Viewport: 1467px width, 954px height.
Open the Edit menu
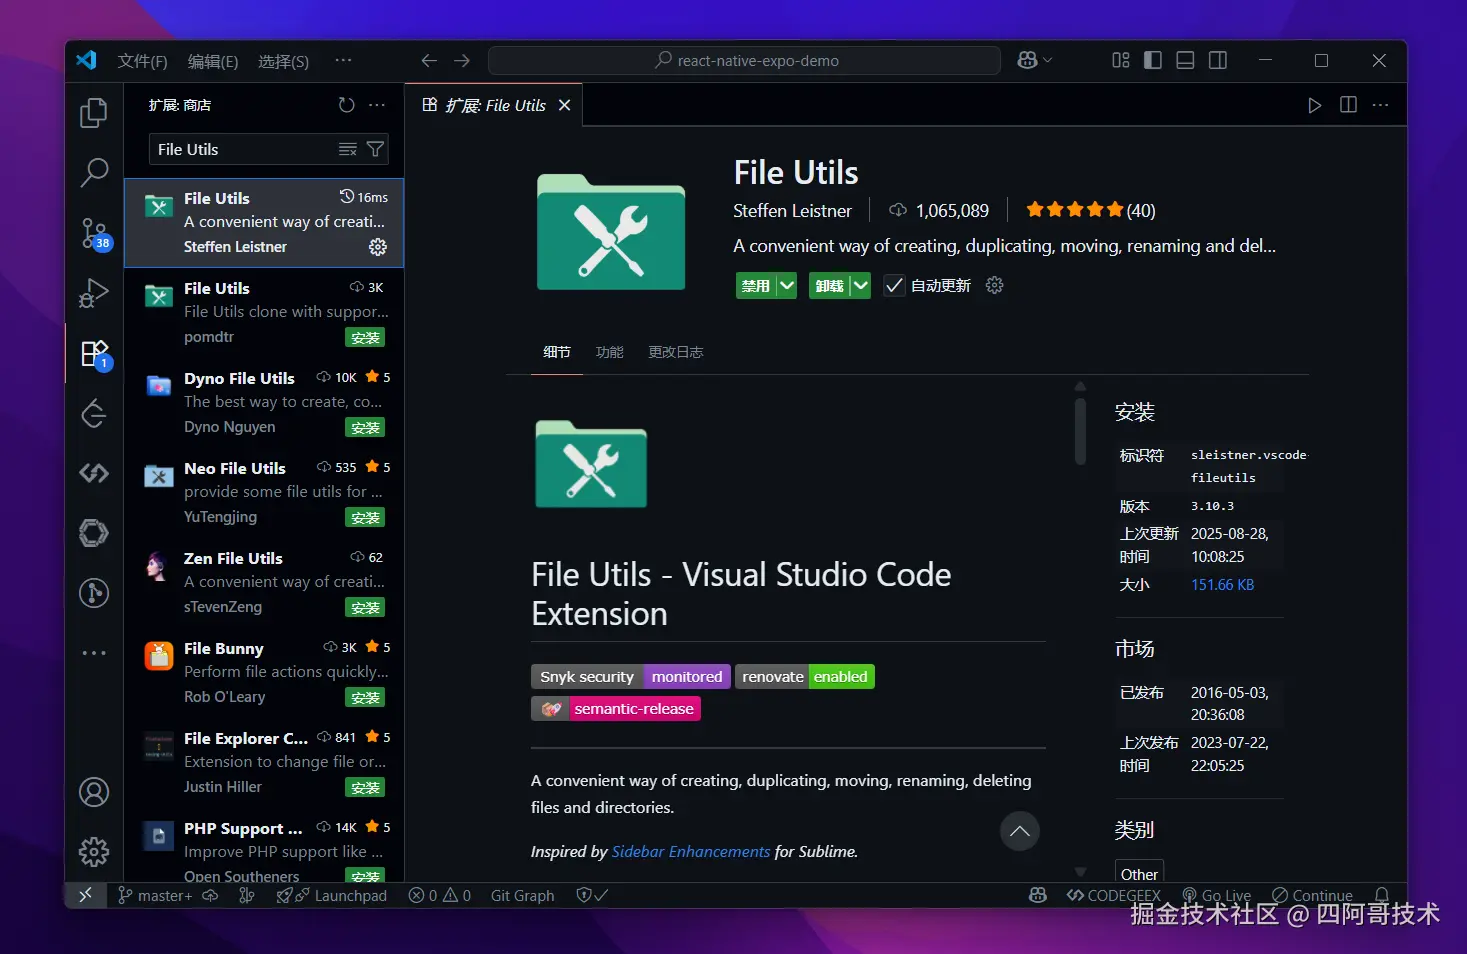coord(213,61)
